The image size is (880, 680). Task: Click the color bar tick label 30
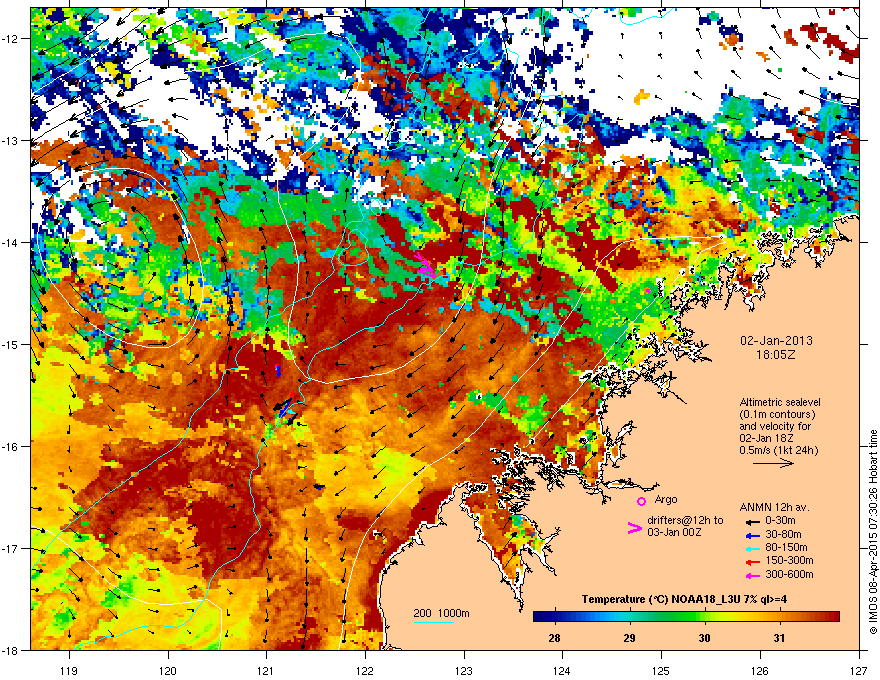click(704, 638)
